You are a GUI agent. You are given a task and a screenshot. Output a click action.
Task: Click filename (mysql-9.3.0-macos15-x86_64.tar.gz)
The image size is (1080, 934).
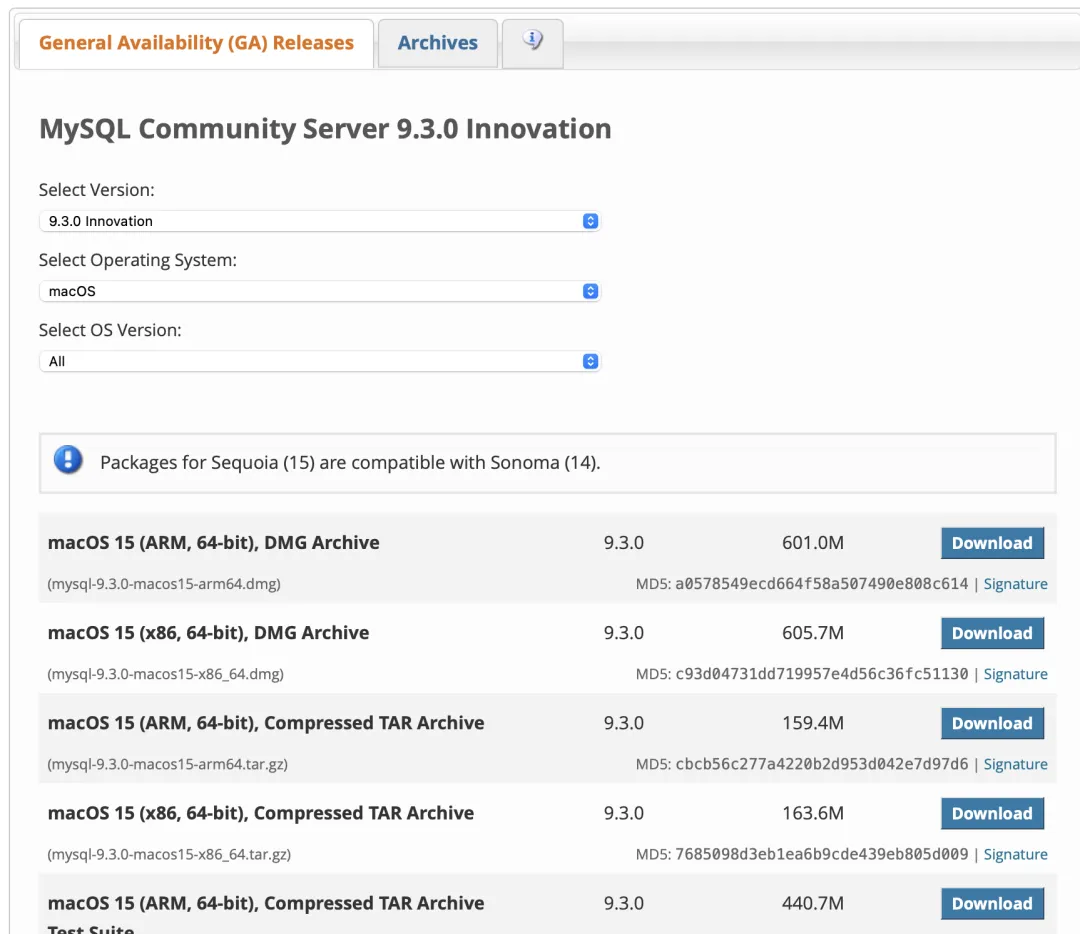pyautogui.click(x=169, y=855)
